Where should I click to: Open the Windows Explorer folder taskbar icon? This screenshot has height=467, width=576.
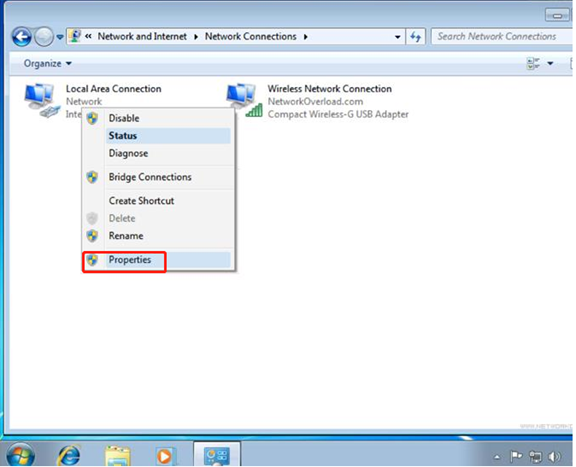[x=117, y=456]
